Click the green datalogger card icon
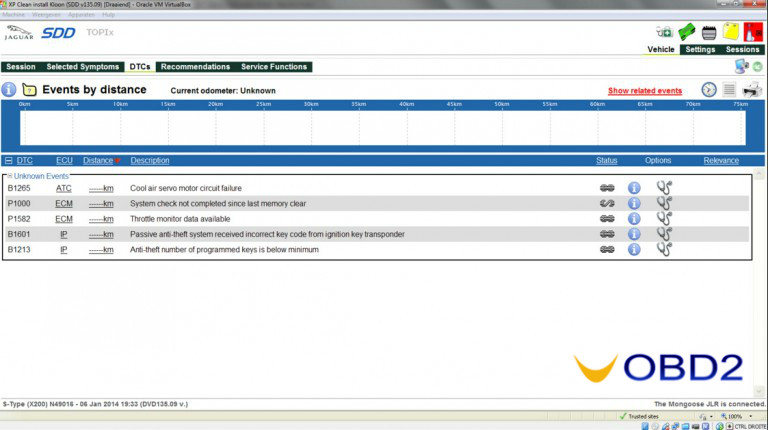The height and width of the screenshot is (430, 768). point(687,32)
